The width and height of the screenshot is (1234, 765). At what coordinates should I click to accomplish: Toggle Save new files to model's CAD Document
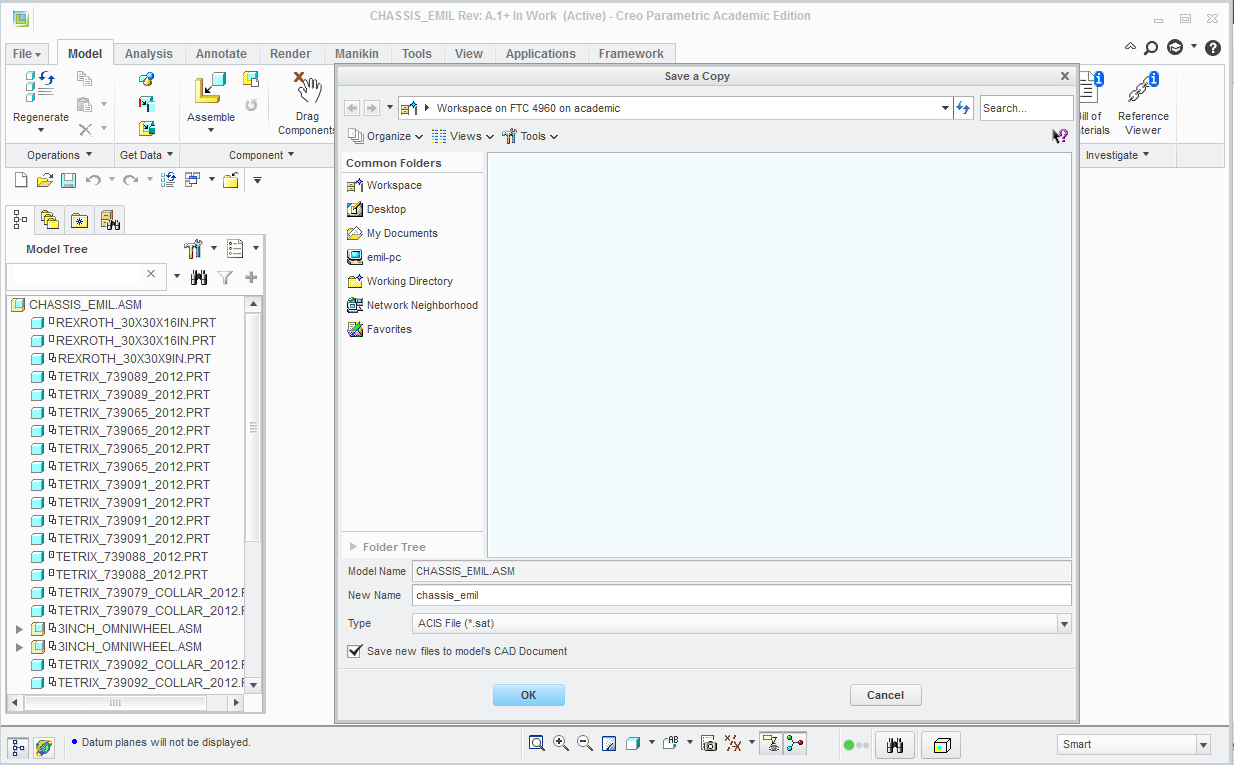354,651
